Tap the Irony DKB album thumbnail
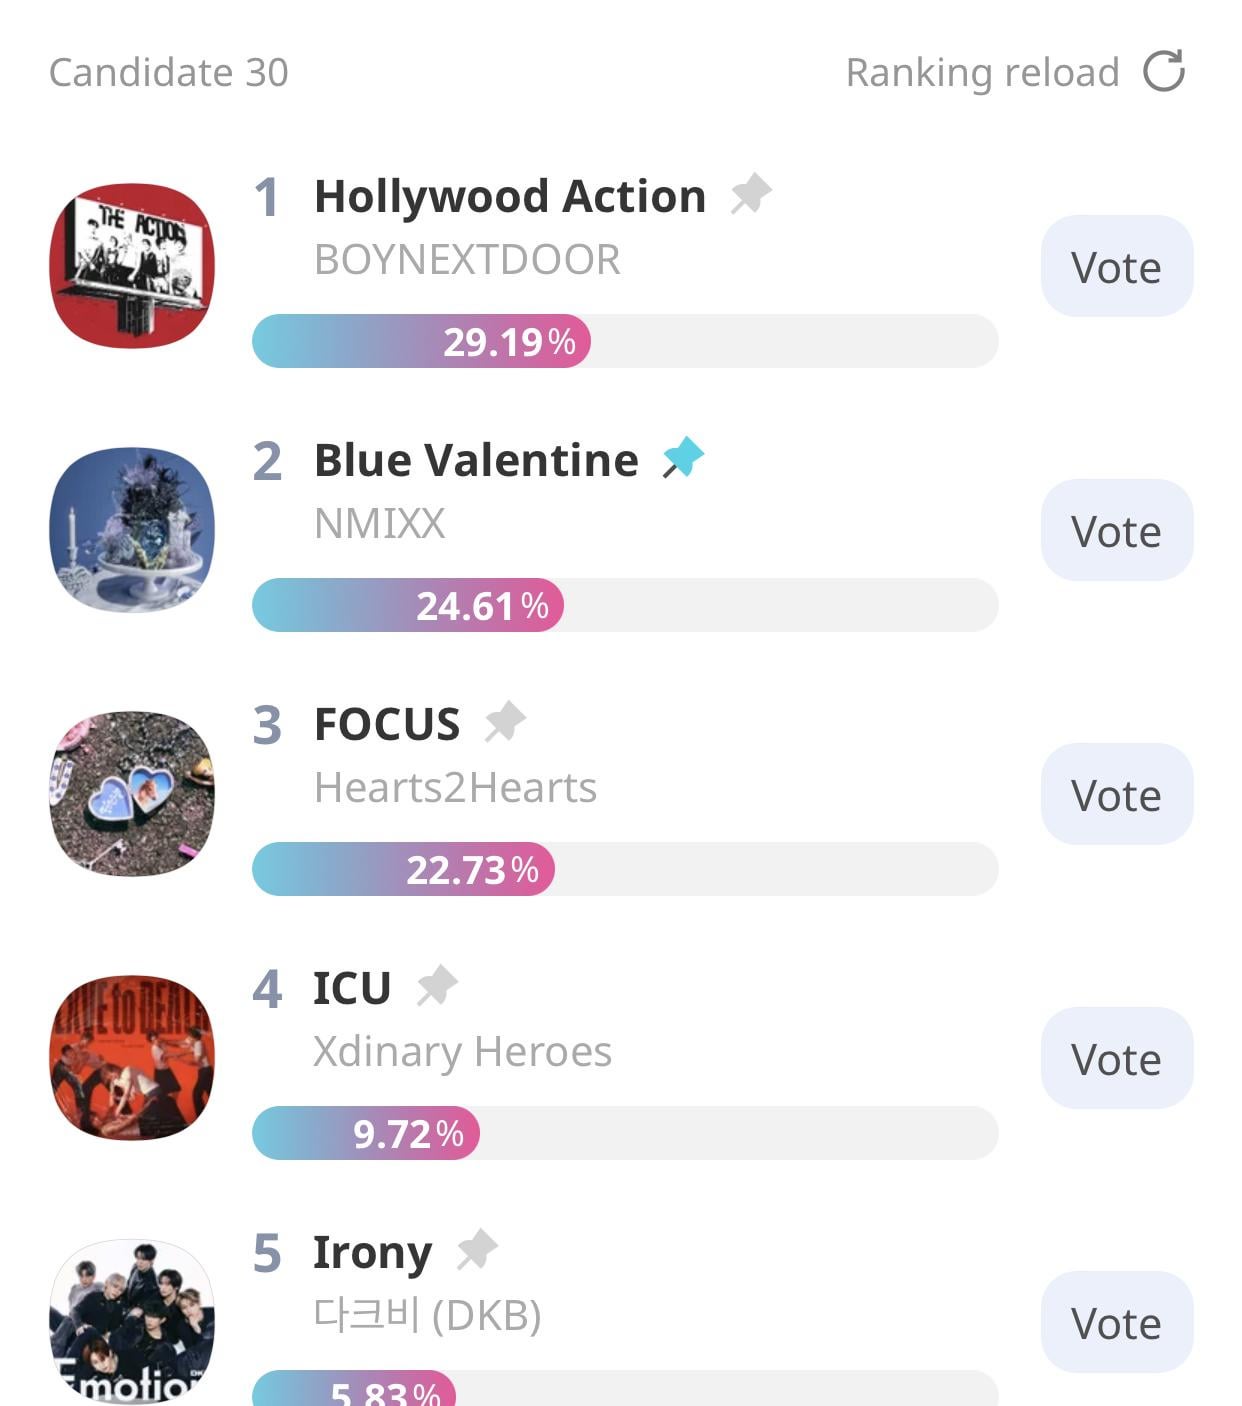The height and width of the screenshot is (1406, 1242). [x=132, y=1322]
